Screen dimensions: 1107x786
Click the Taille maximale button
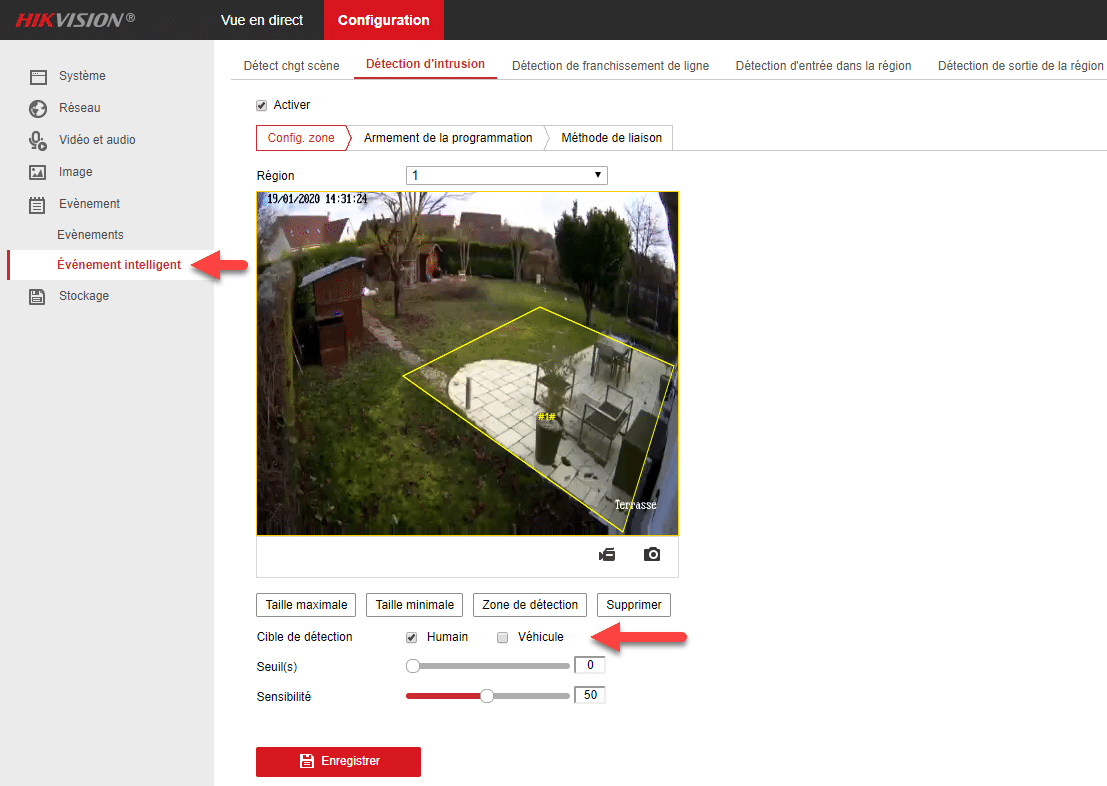(306, 605)
